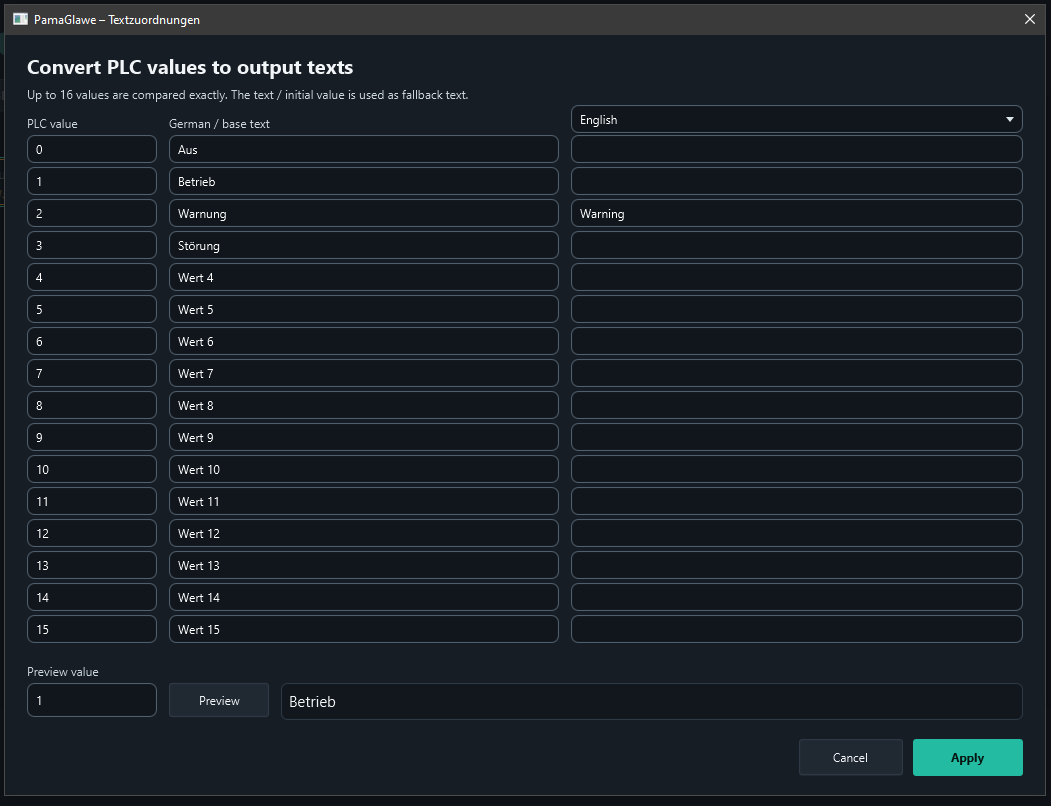Click the empty English field beside 'Wert 14'
Image resolution: width=1051 pixels, height=806 pixels.
796,597
